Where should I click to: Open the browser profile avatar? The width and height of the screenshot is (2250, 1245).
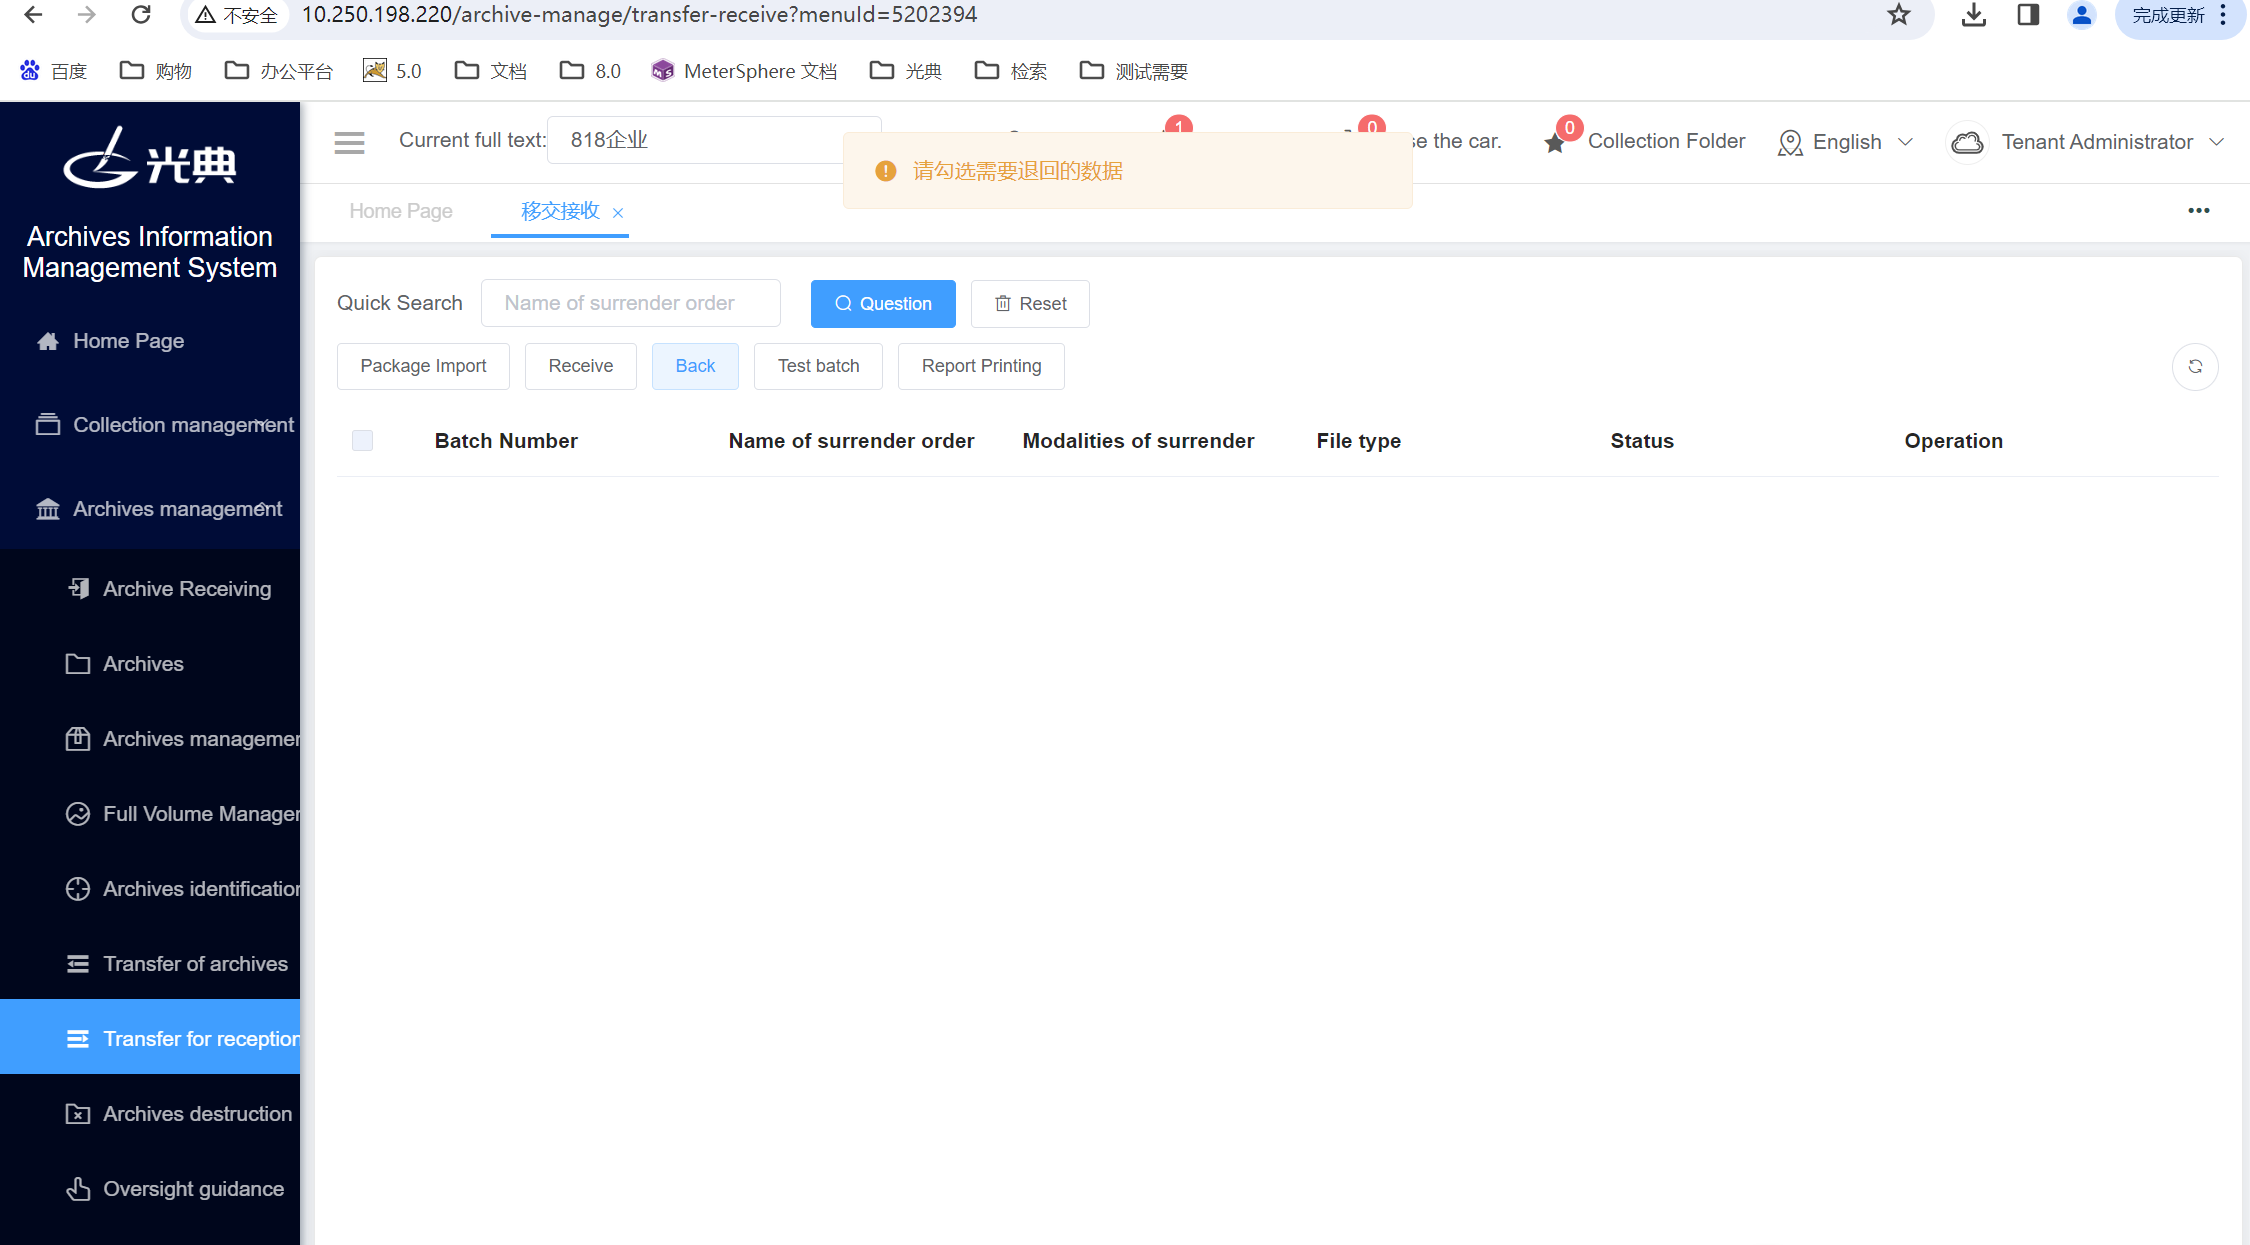(2082, 15)
